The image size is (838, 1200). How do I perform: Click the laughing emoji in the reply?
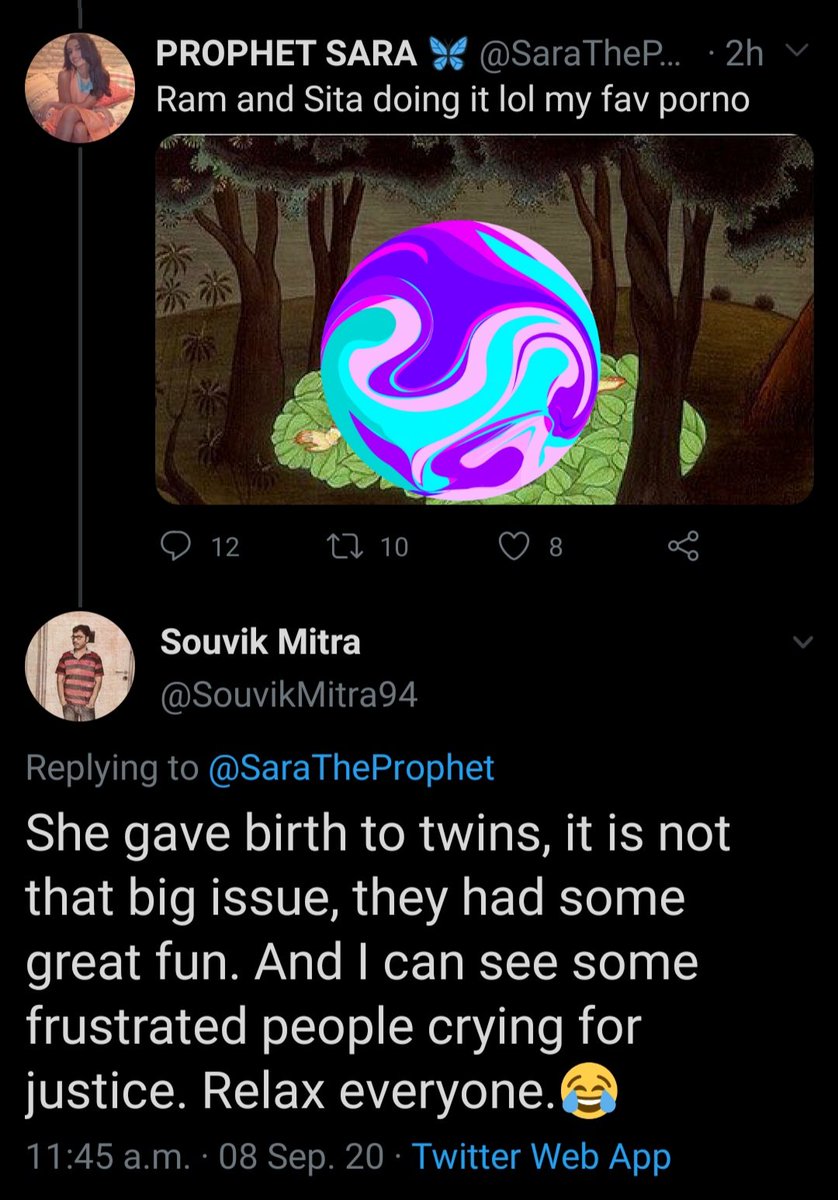590,1087
